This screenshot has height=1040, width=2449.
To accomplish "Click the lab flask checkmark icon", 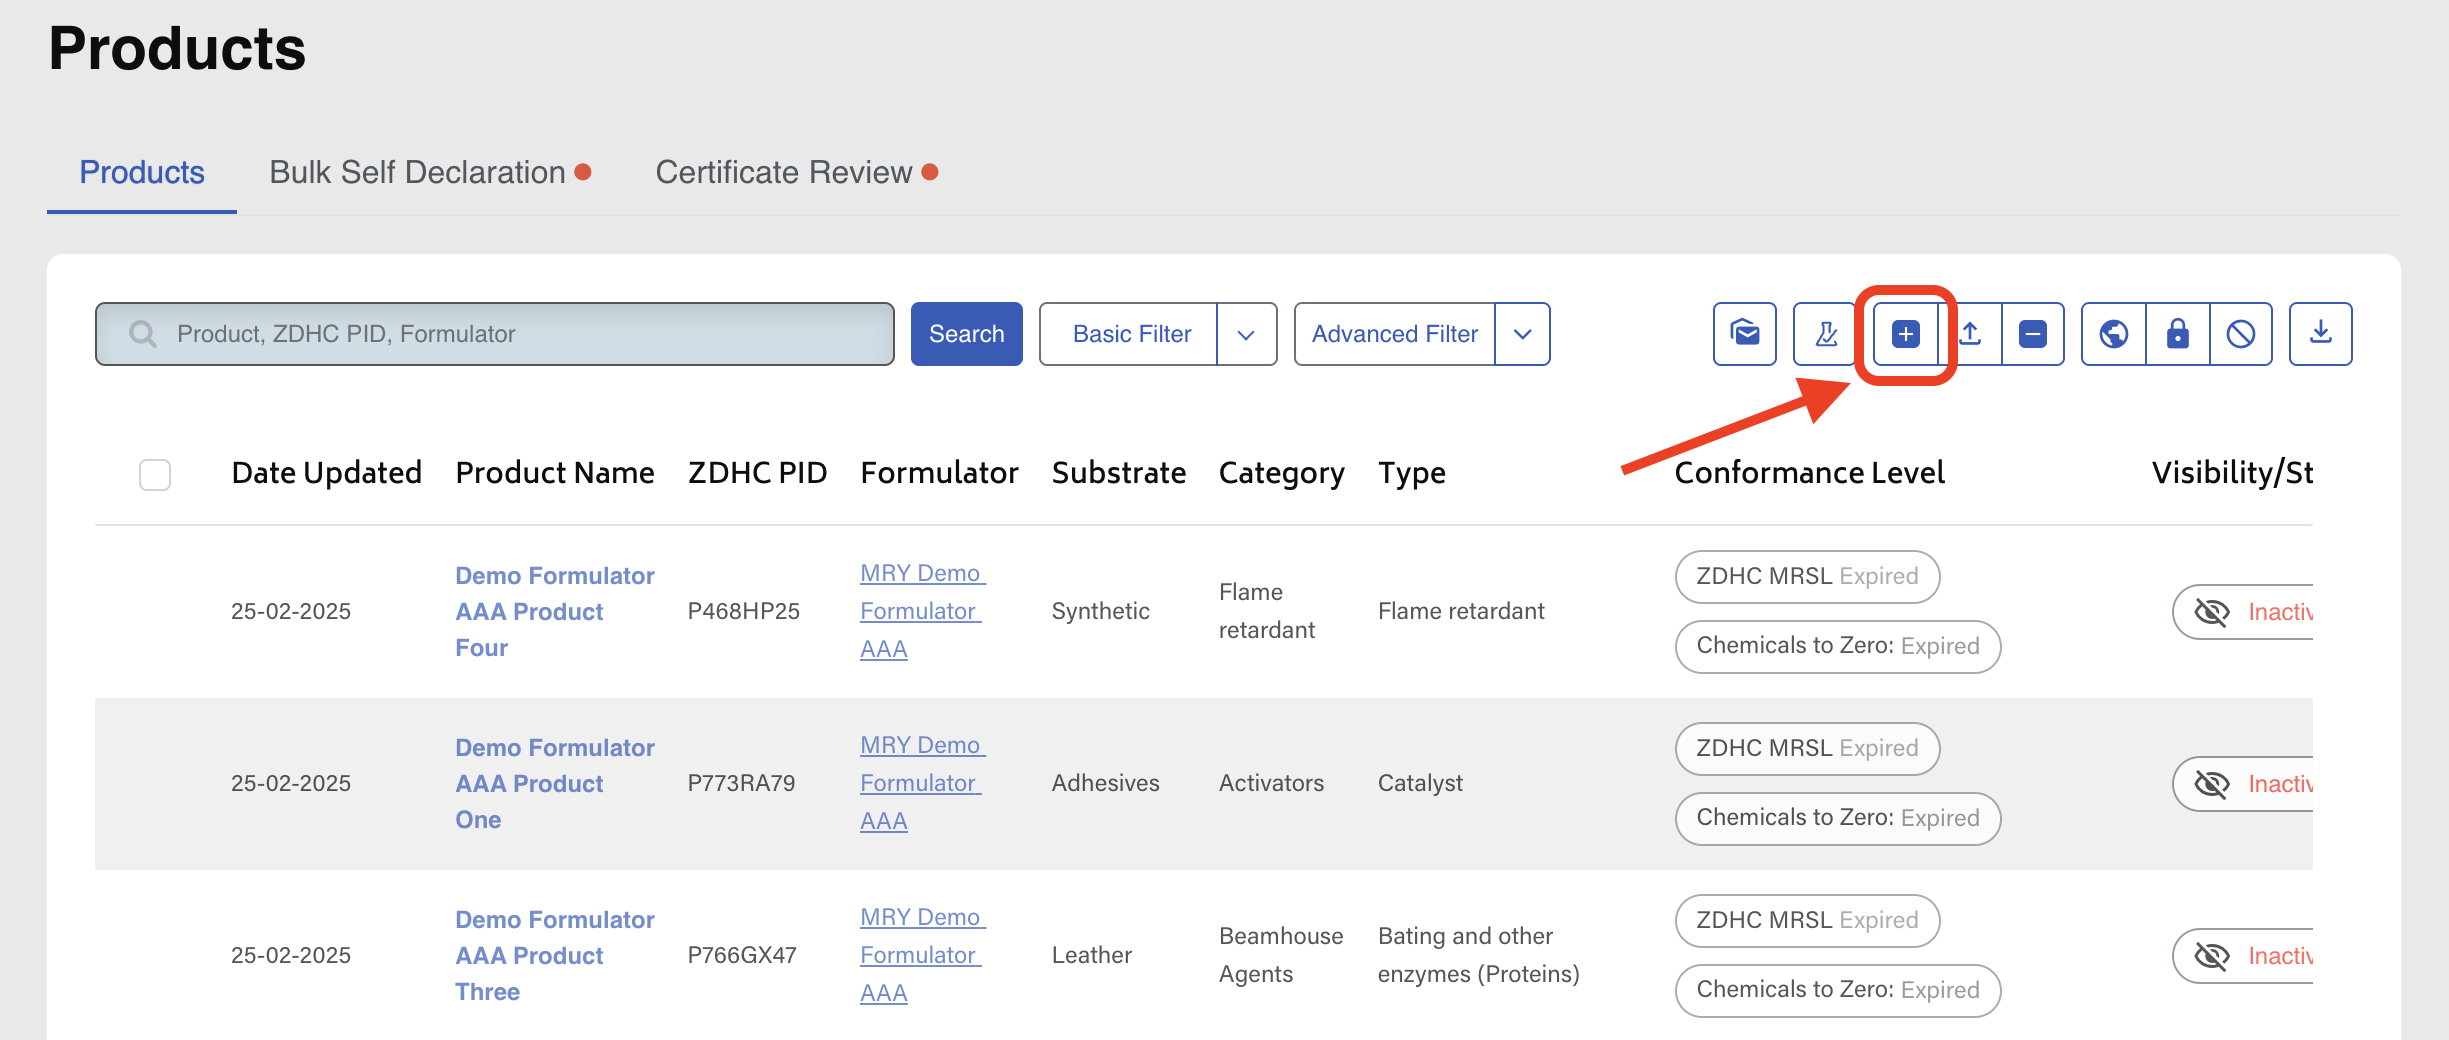I will click(x=1825, y=334).
